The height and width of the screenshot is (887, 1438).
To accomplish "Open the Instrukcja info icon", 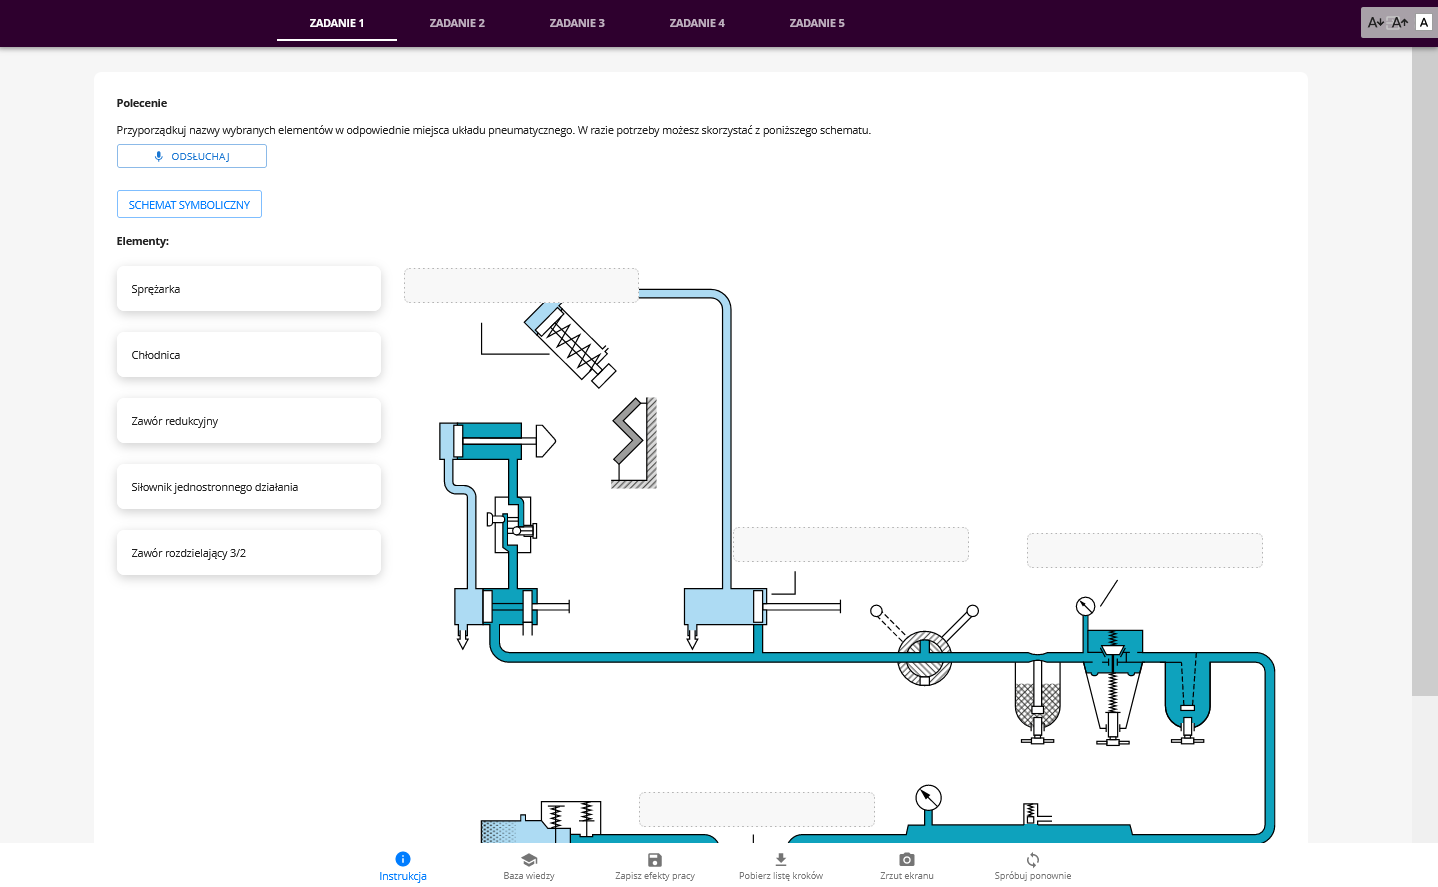I will (x=403, y=859).
